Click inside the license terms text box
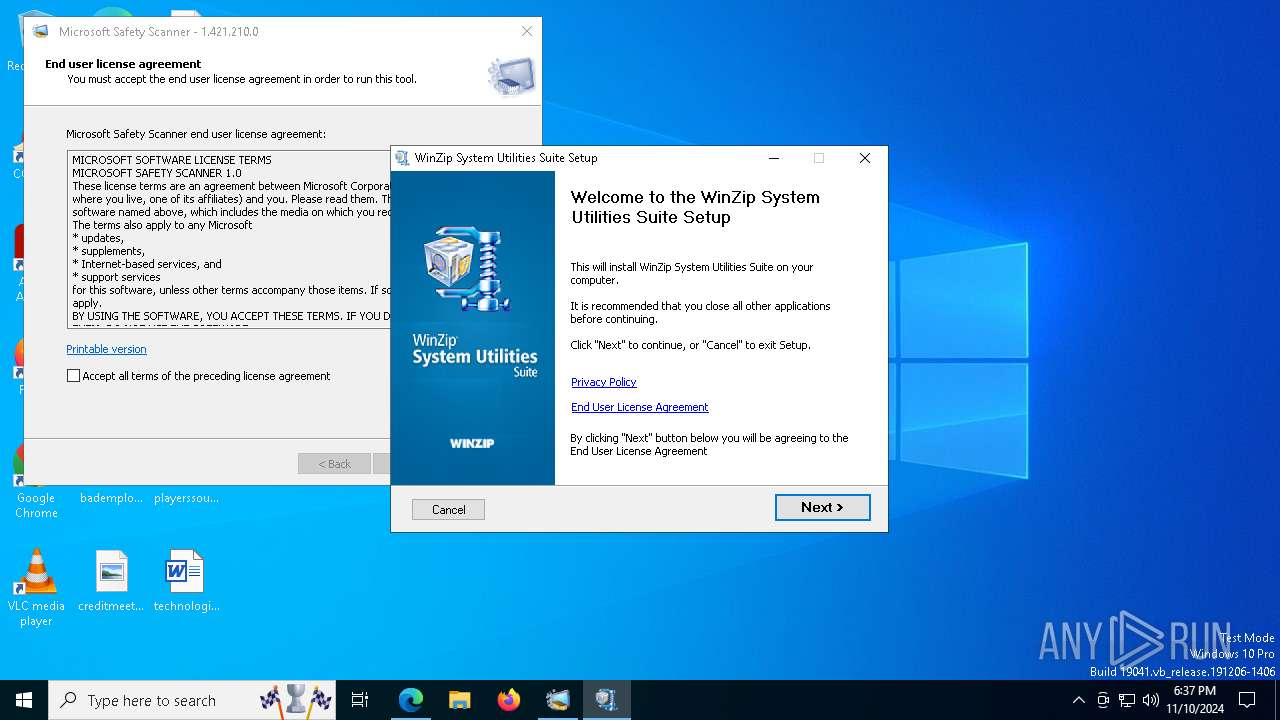The width and height of the screenshot is (1280, 720). (228, 238)
